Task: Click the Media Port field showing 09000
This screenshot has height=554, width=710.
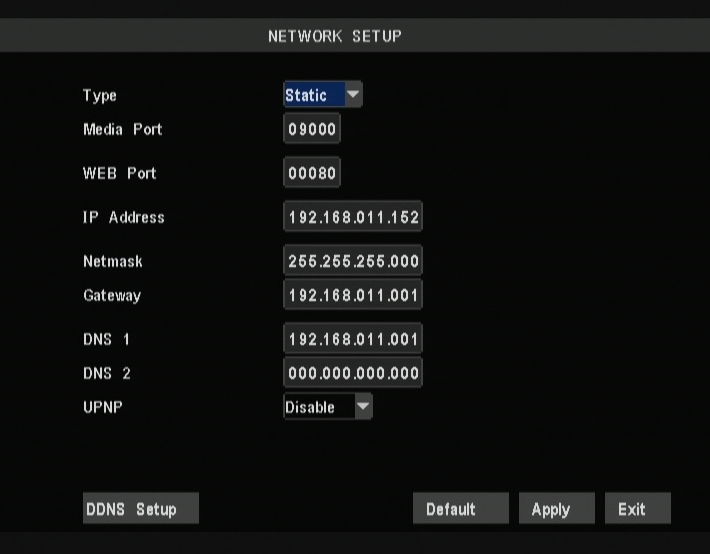Action: click(x=312, y=130)
